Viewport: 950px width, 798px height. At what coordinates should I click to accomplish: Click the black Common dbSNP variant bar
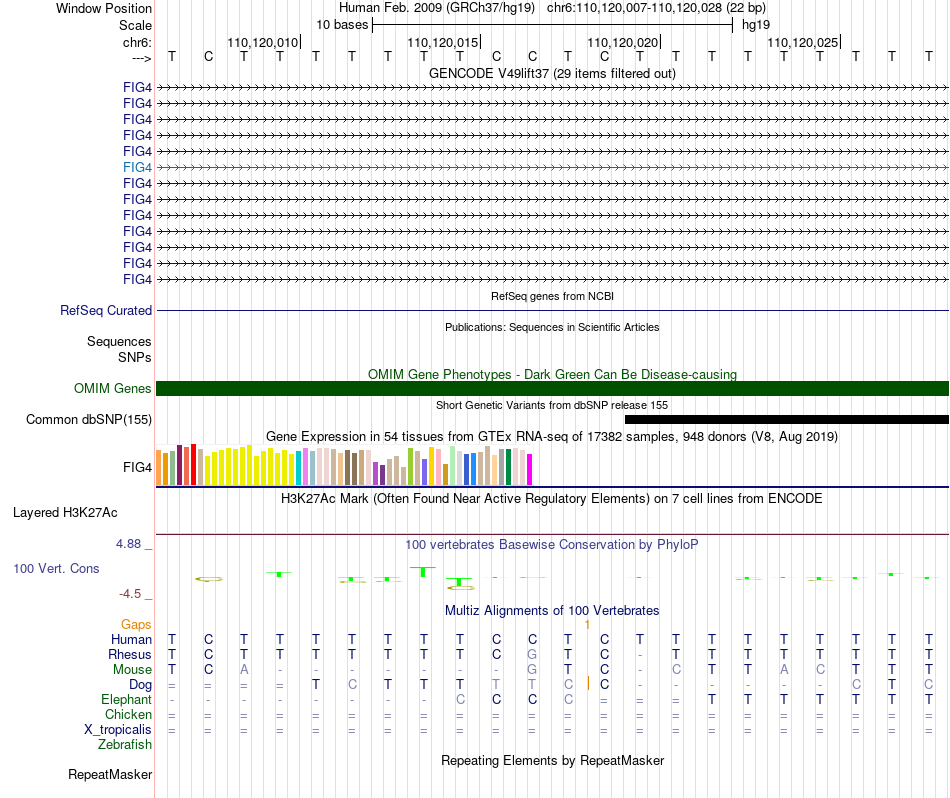click(x=786, y=419)
